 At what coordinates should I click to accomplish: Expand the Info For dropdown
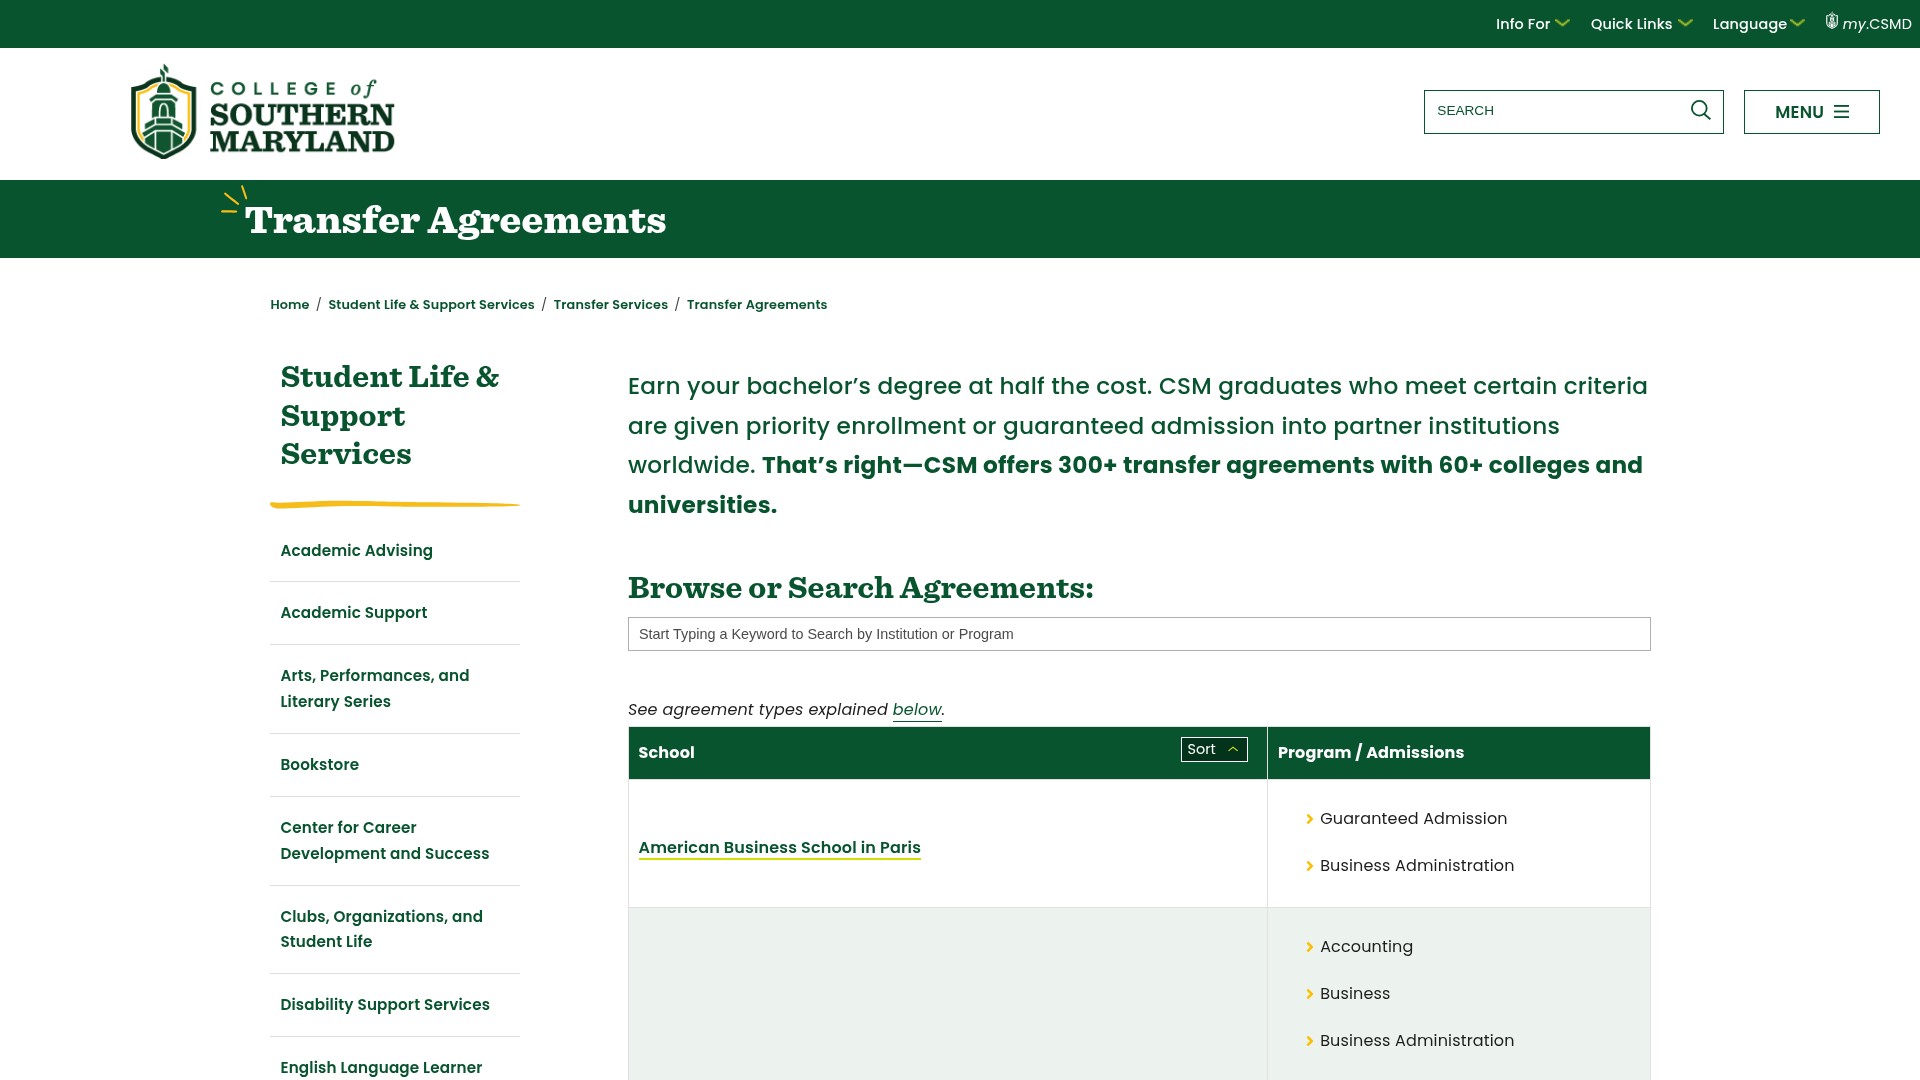tap(1532, 24)
